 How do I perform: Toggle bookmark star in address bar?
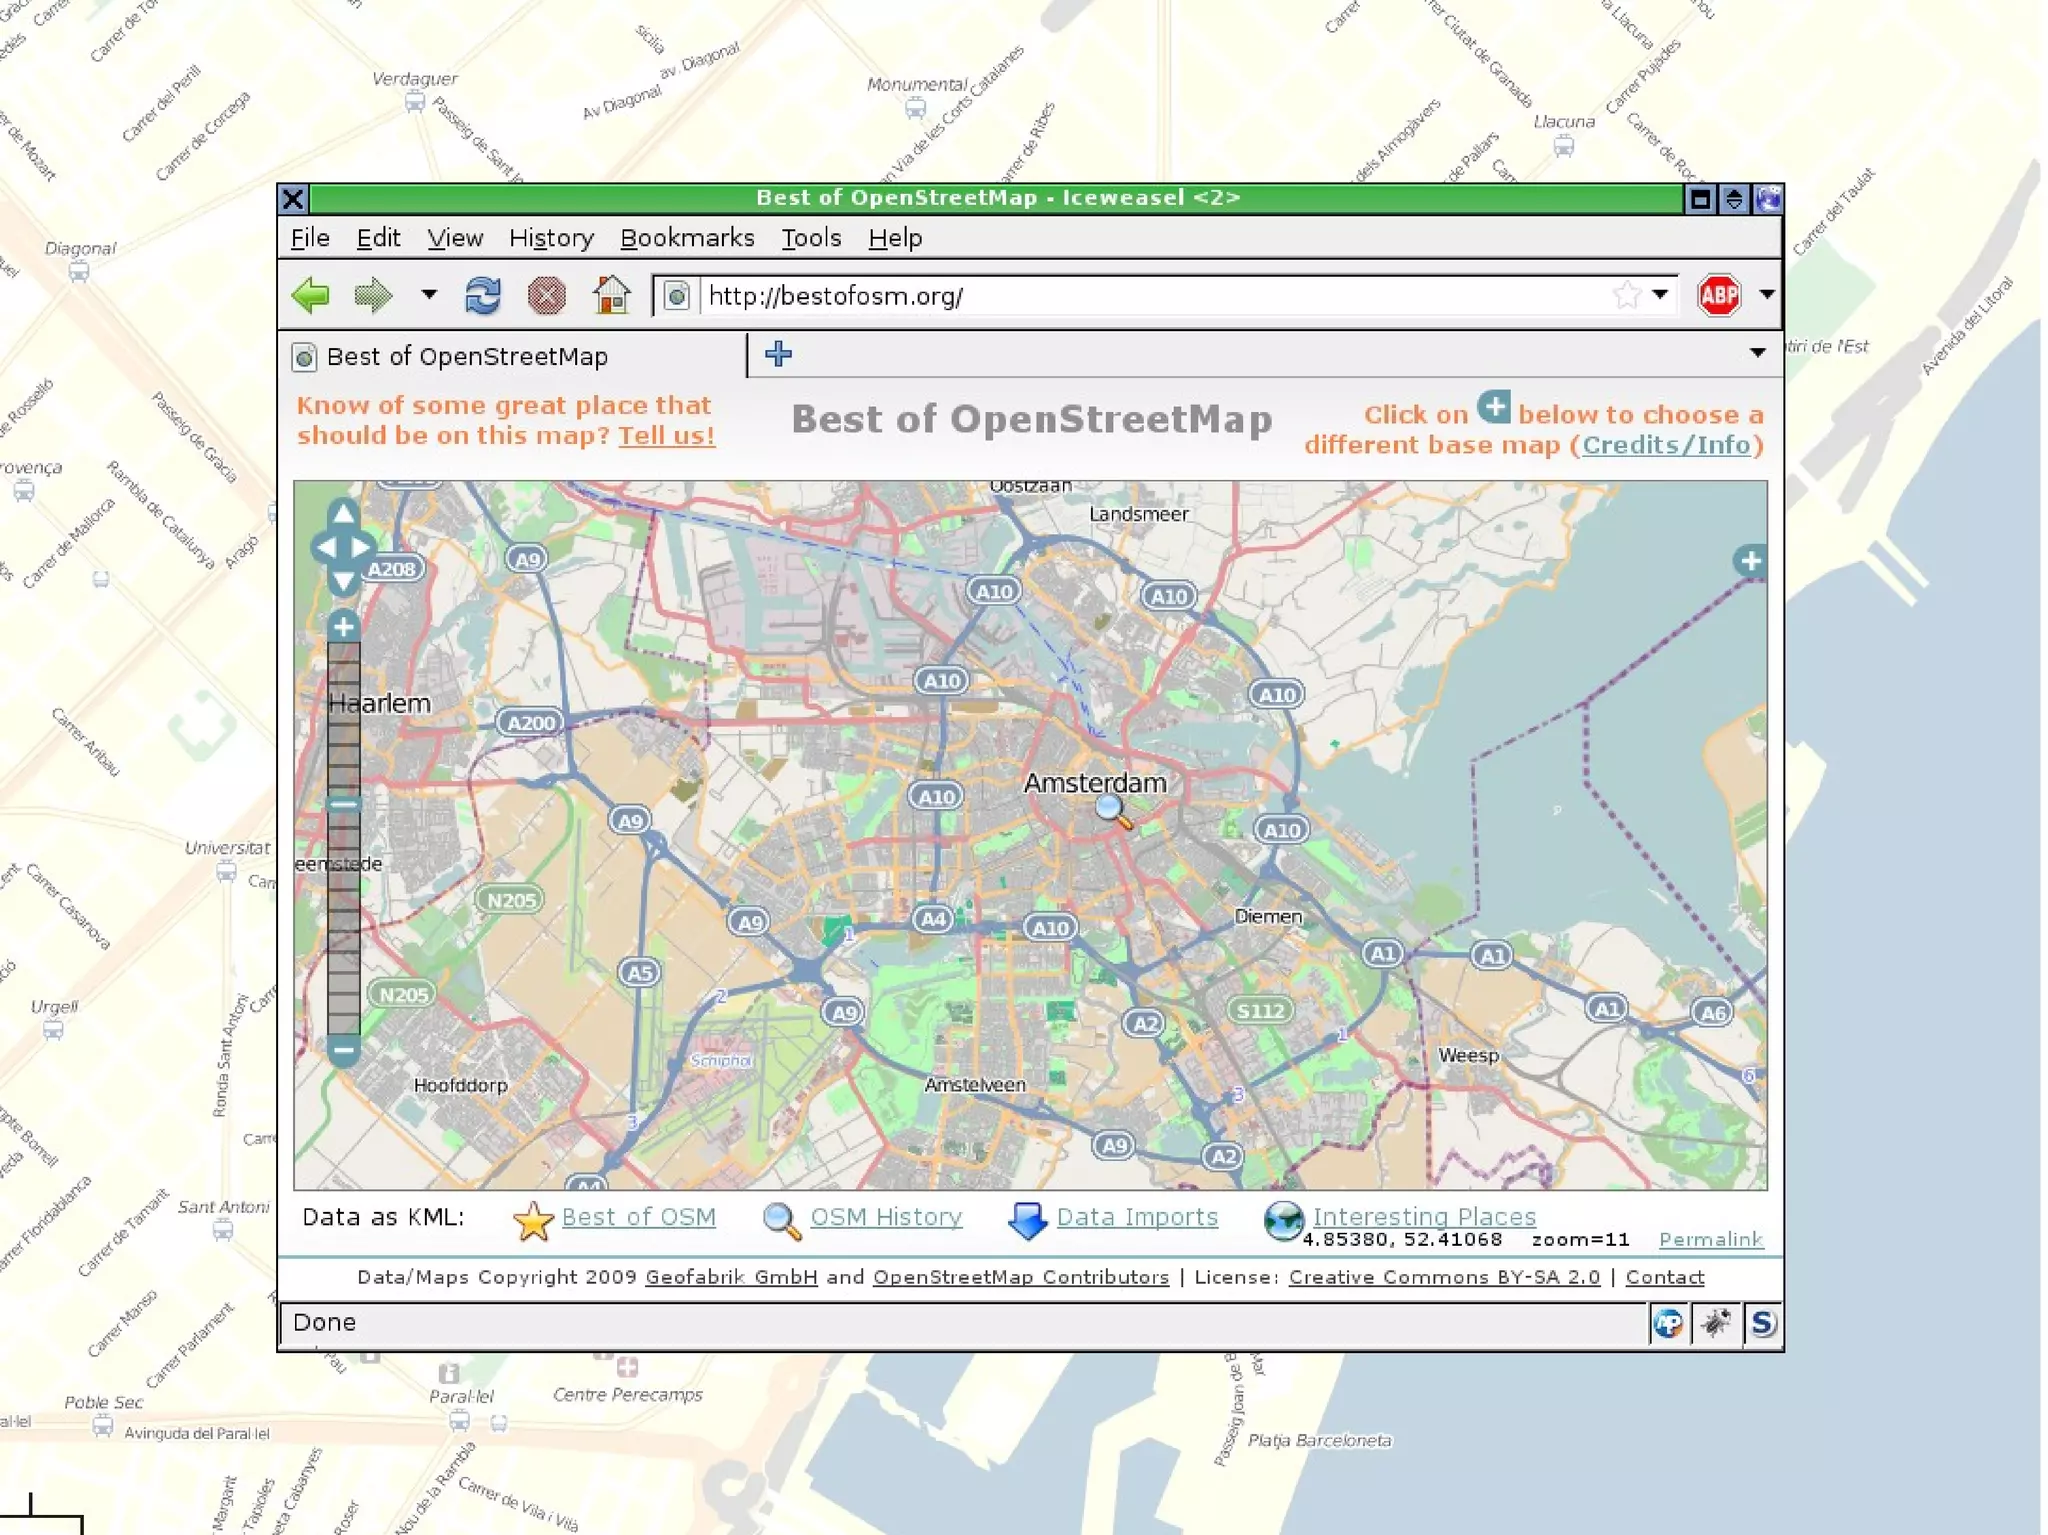tap(1626, 296)
